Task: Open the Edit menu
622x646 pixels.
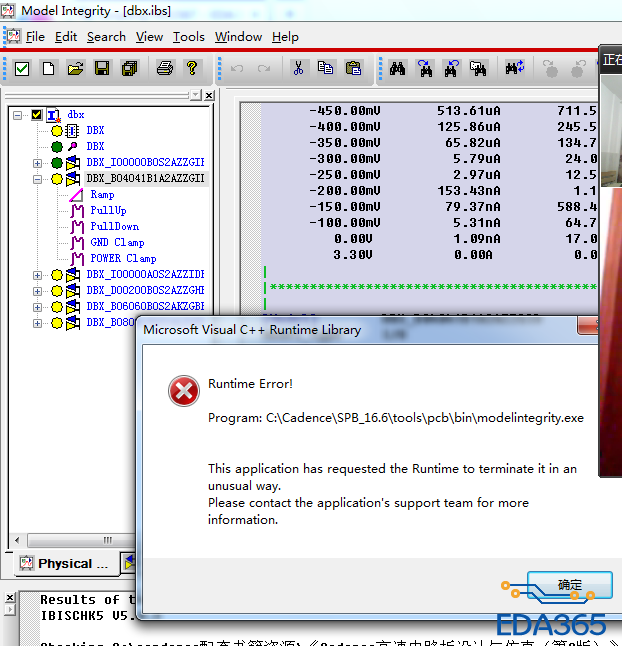Action: pyautogui.click(x=66, y=37)
